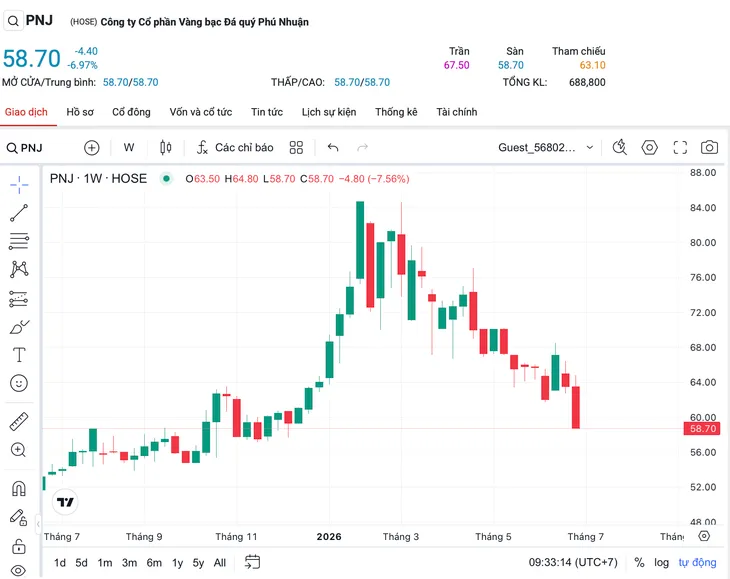730x579 pixels.
Task: Toggle stay in drawing mode
Action: (19, 517)
